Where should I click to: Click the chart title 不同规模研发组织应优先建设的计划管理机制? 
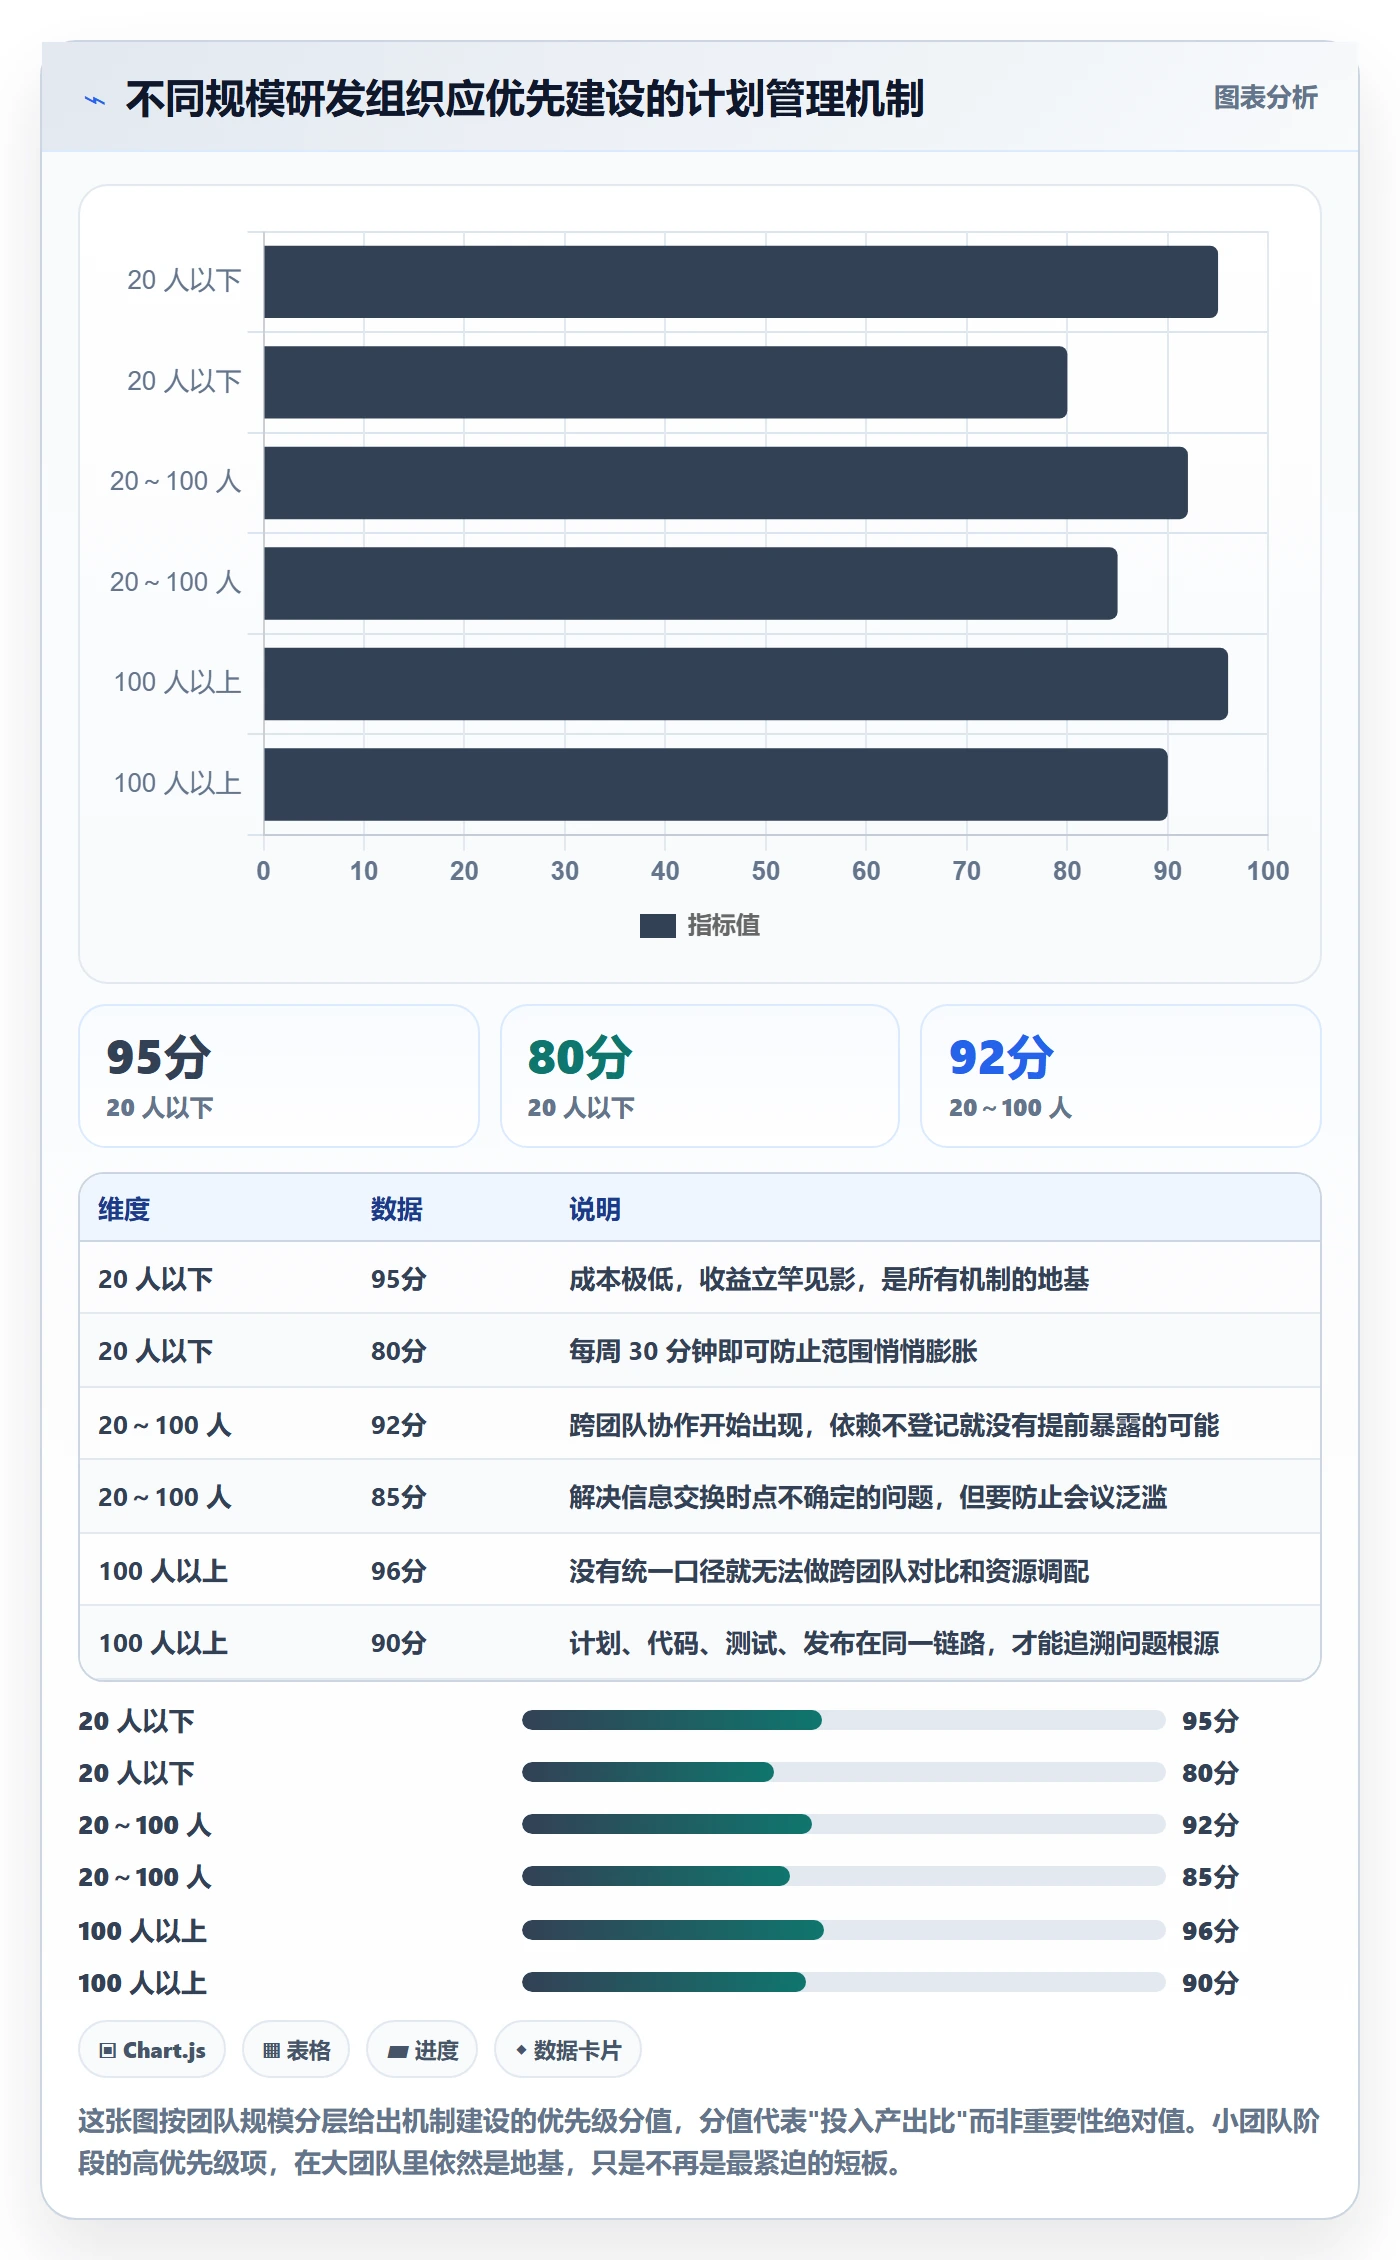coord(525,99)
